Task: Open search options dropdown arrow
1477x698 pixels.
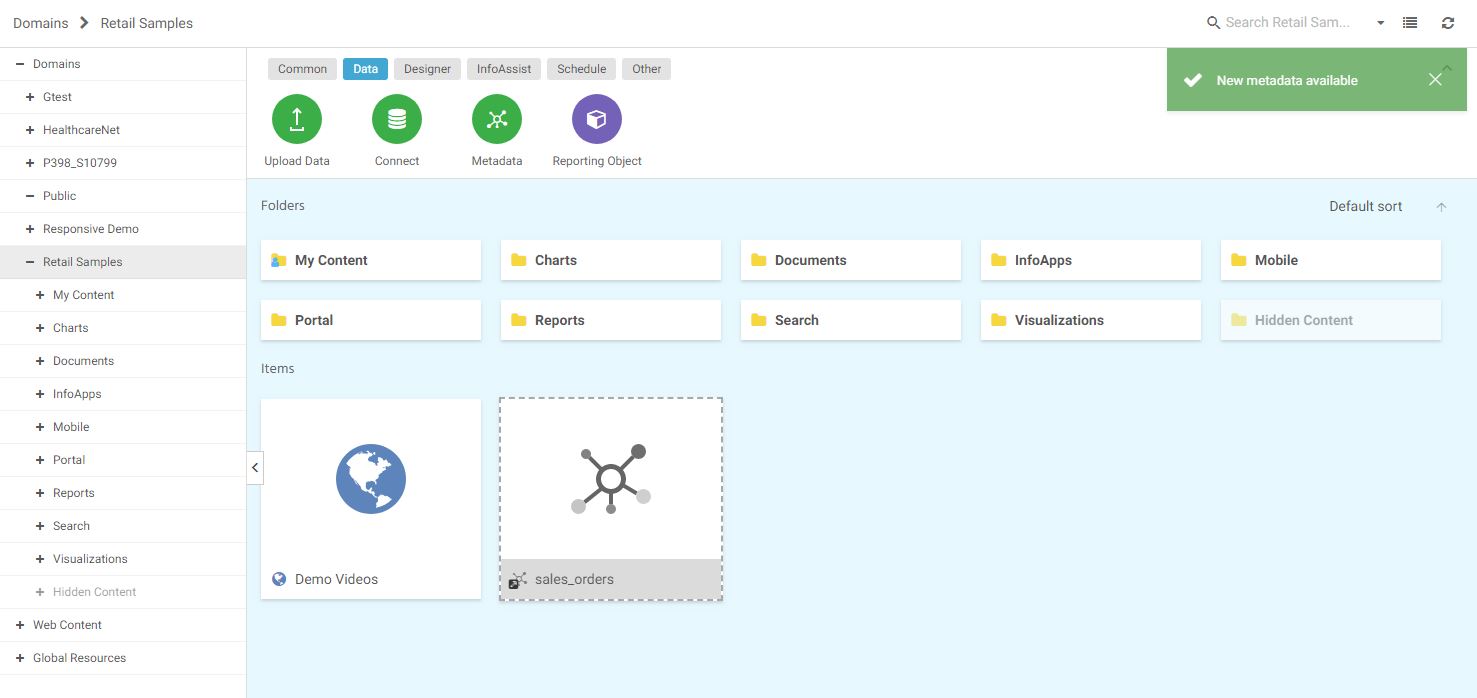Action: (1381, 23)
